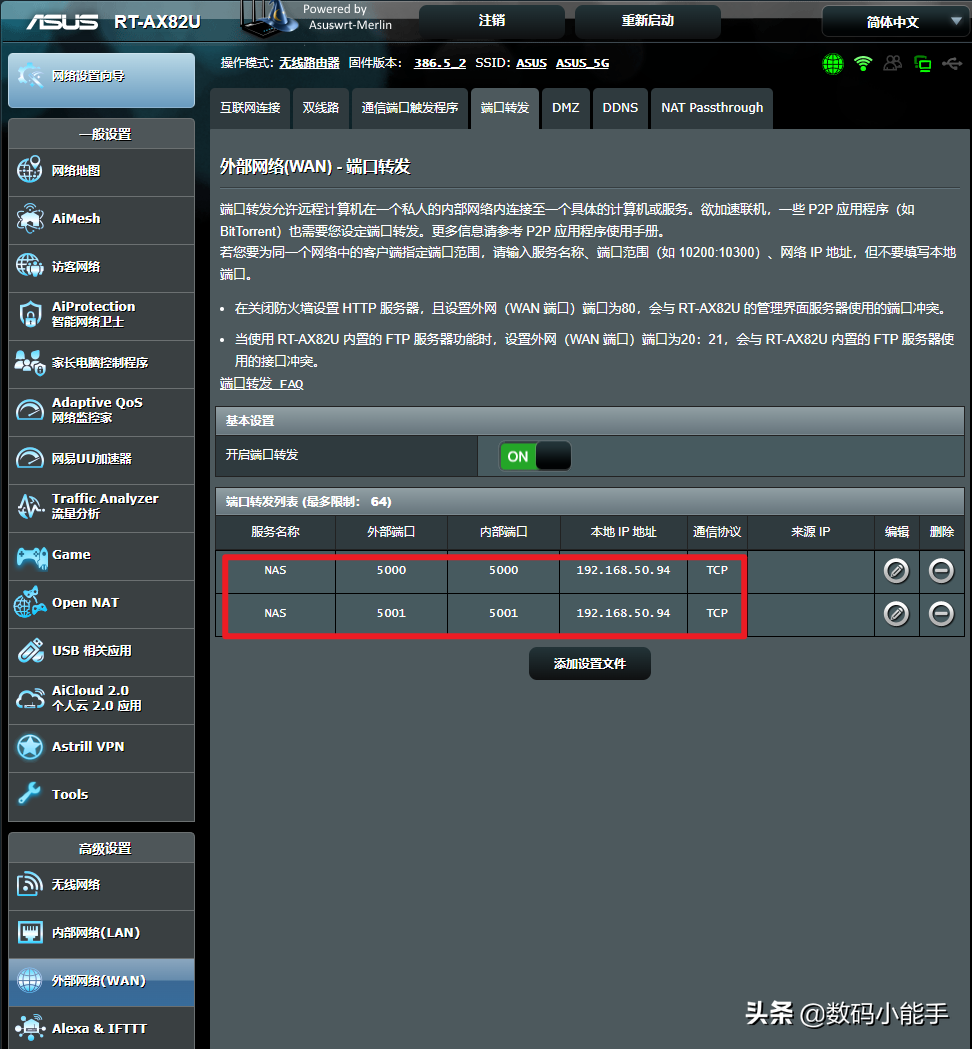Click the green client devices status icon
This screenshot has width=972, height=1049.
[922, 64]
